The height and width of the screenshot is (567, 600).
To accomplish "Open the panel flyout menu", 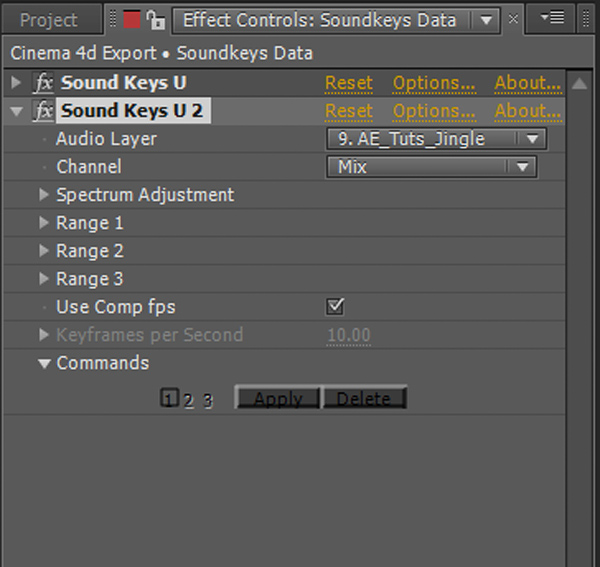I will click(552, 18).
